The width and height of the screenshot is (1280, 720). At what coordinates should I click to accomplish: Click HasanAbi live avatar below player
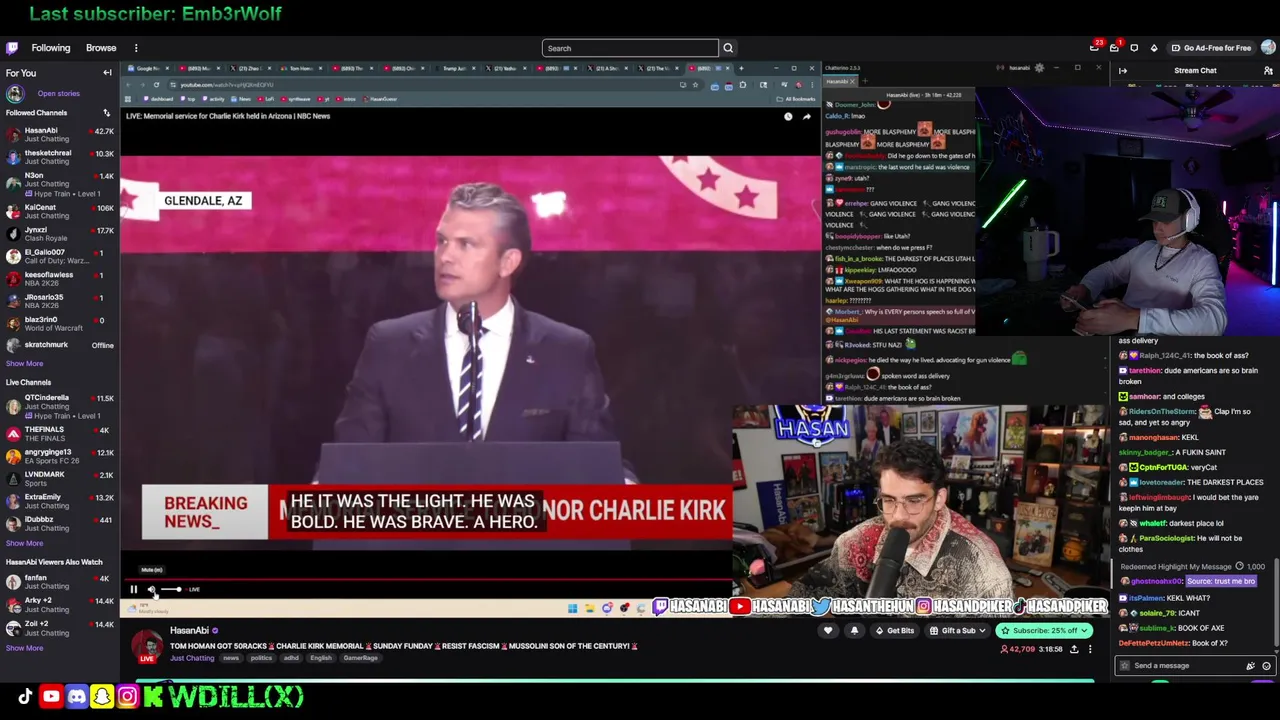[x=147, y=646]
